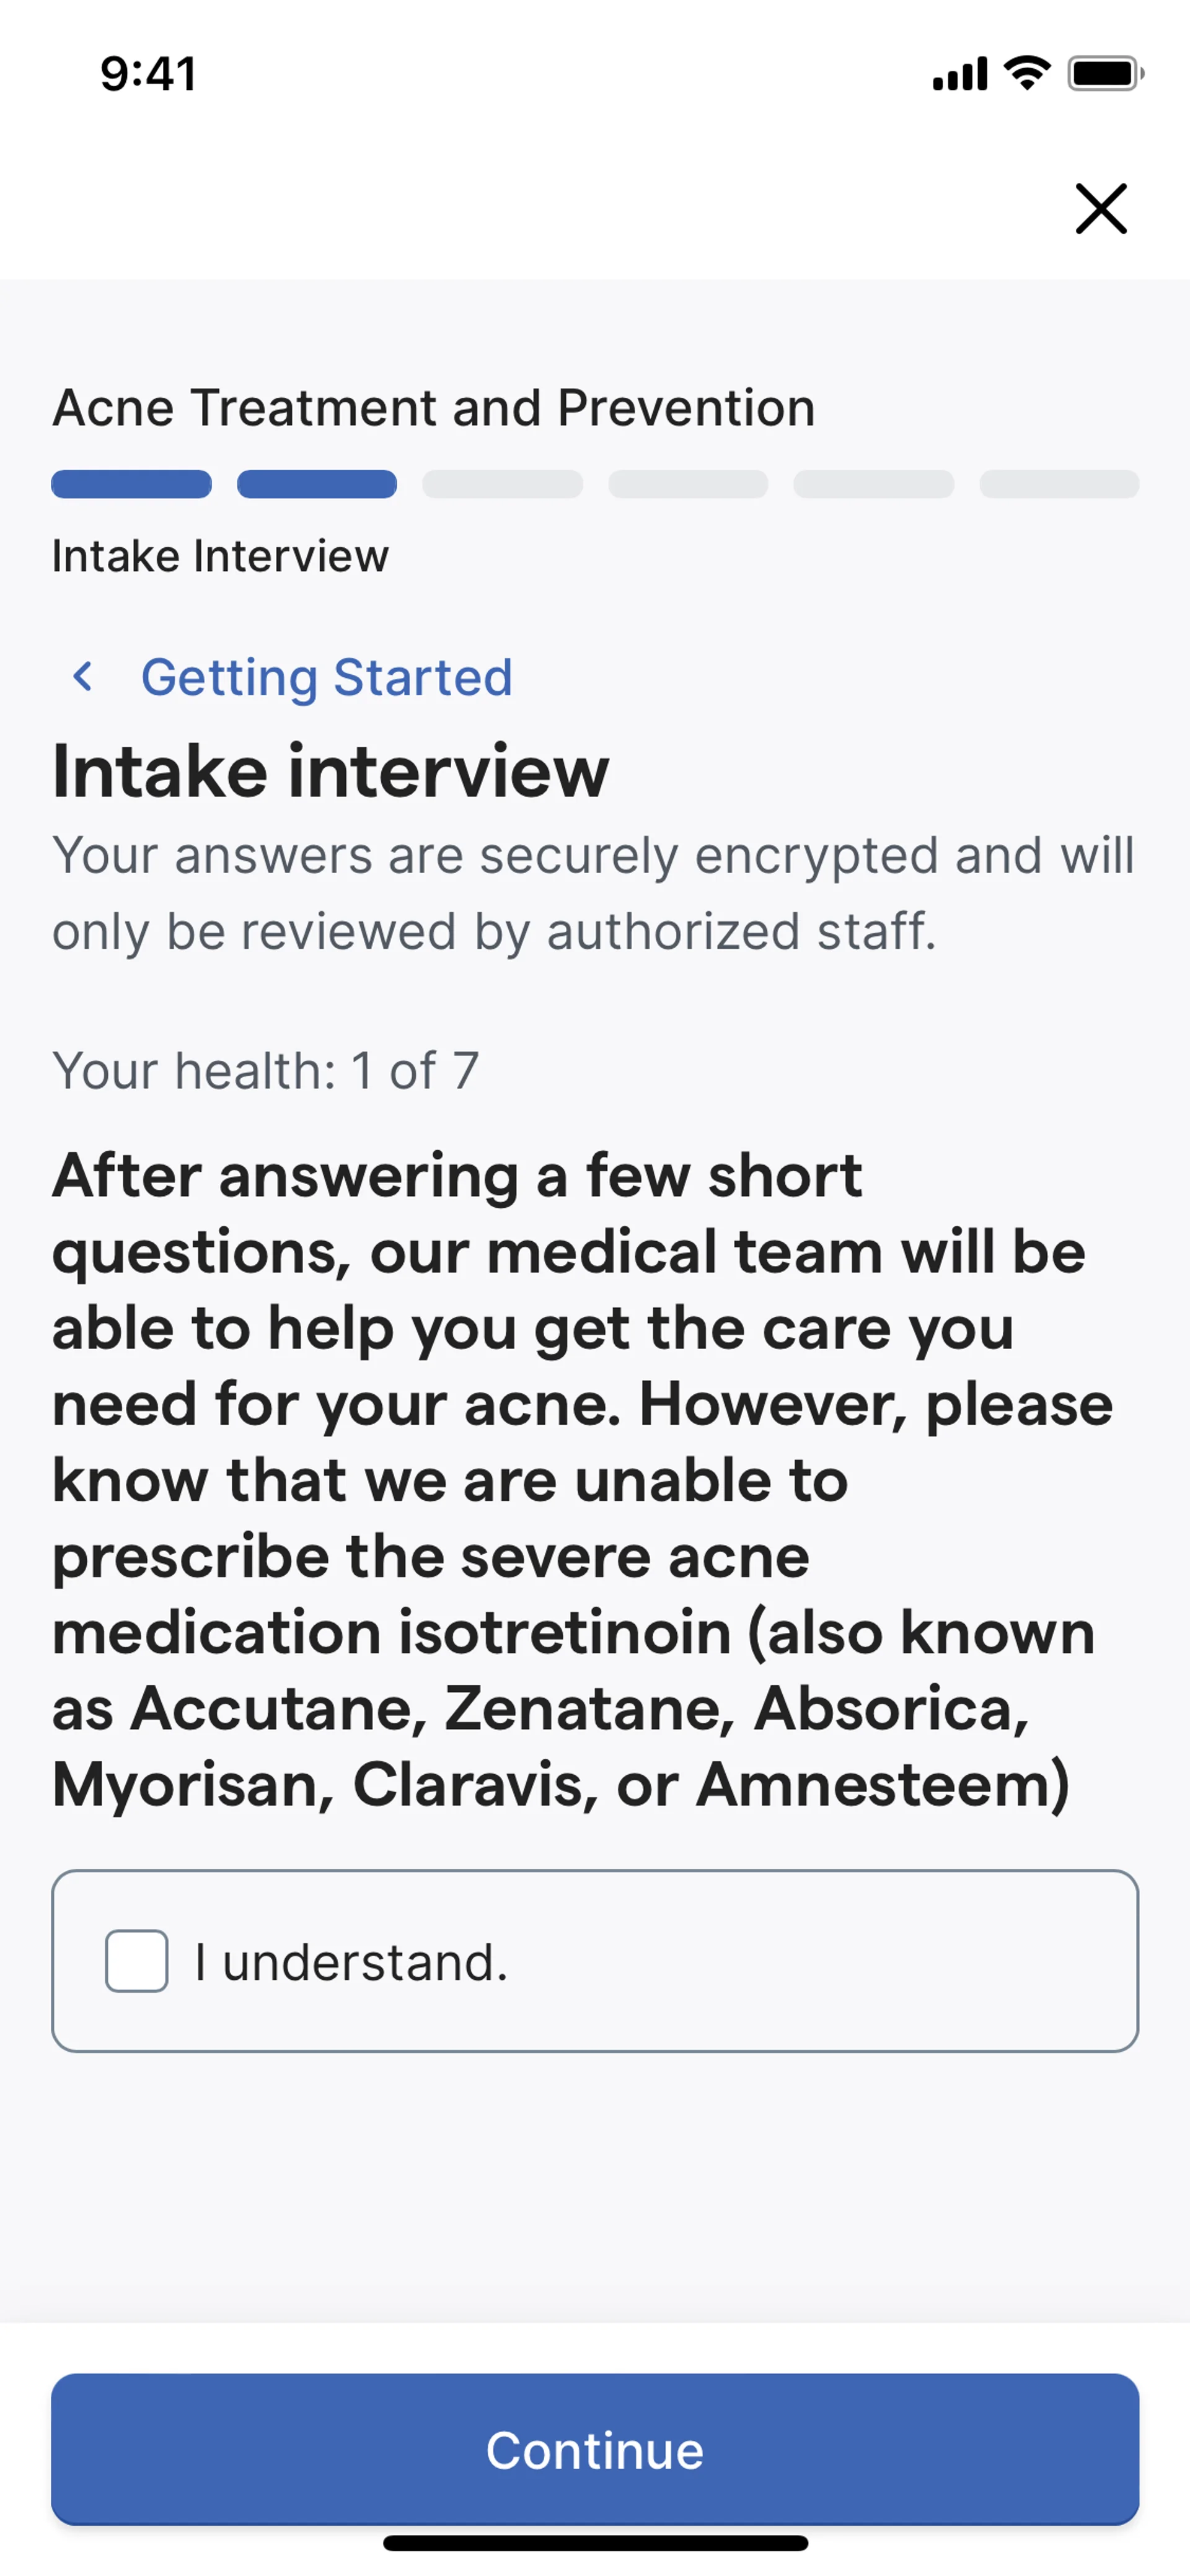
Task: Click the fourth progress segment
Action: 688,484
